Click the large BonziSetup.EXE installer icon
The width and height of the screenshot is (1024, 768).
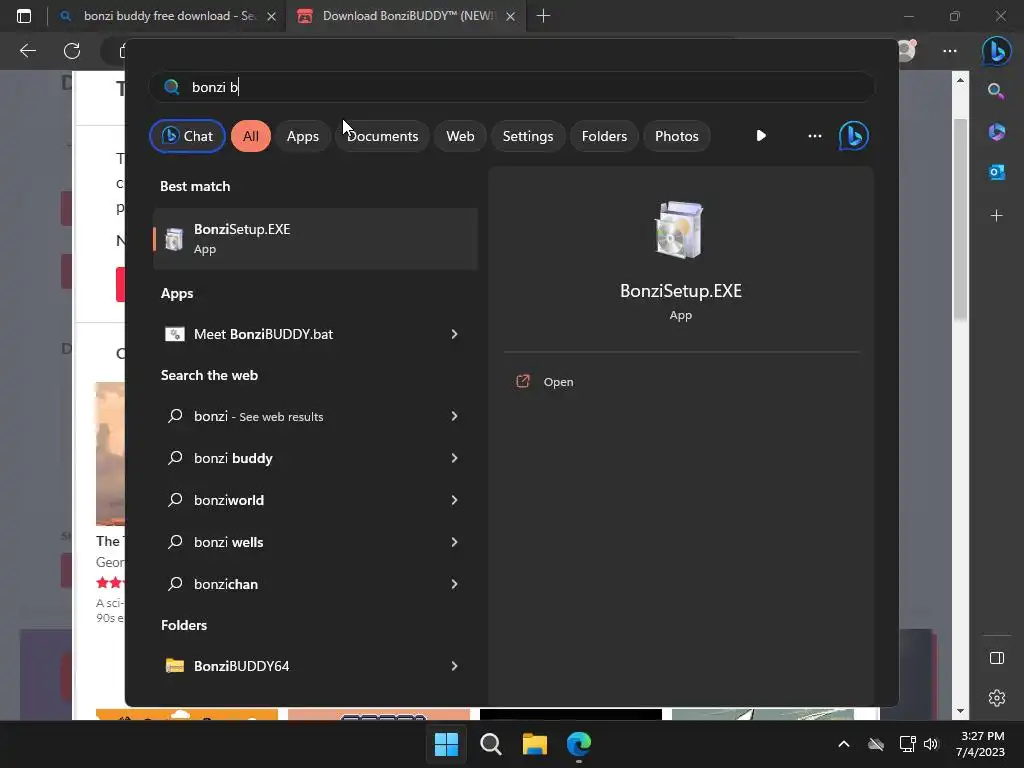point(680,230)
